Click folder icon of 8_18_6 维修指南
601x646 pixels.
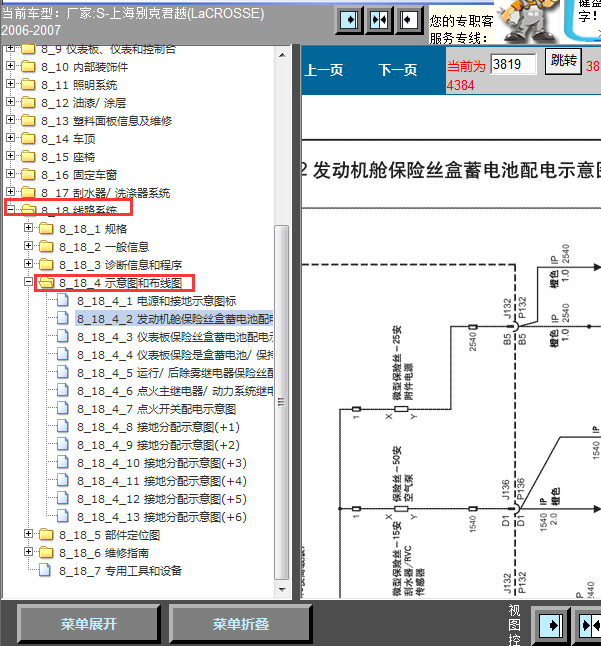[46, 553]
